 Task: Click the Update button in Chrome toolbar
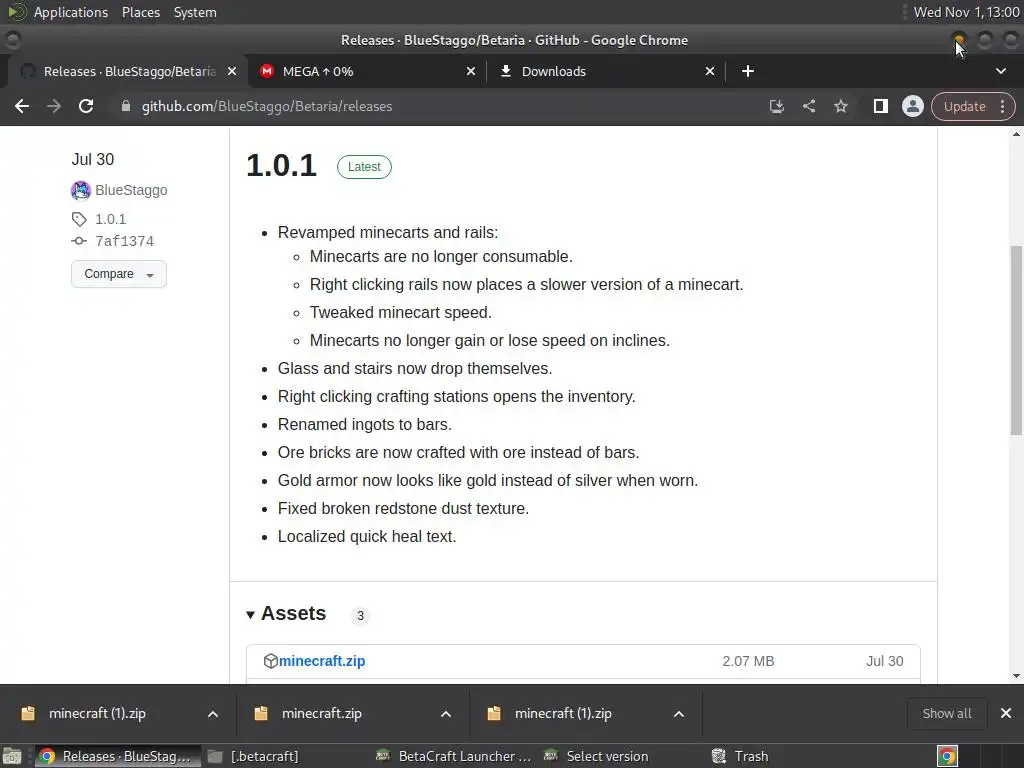(x=965, y=106)
